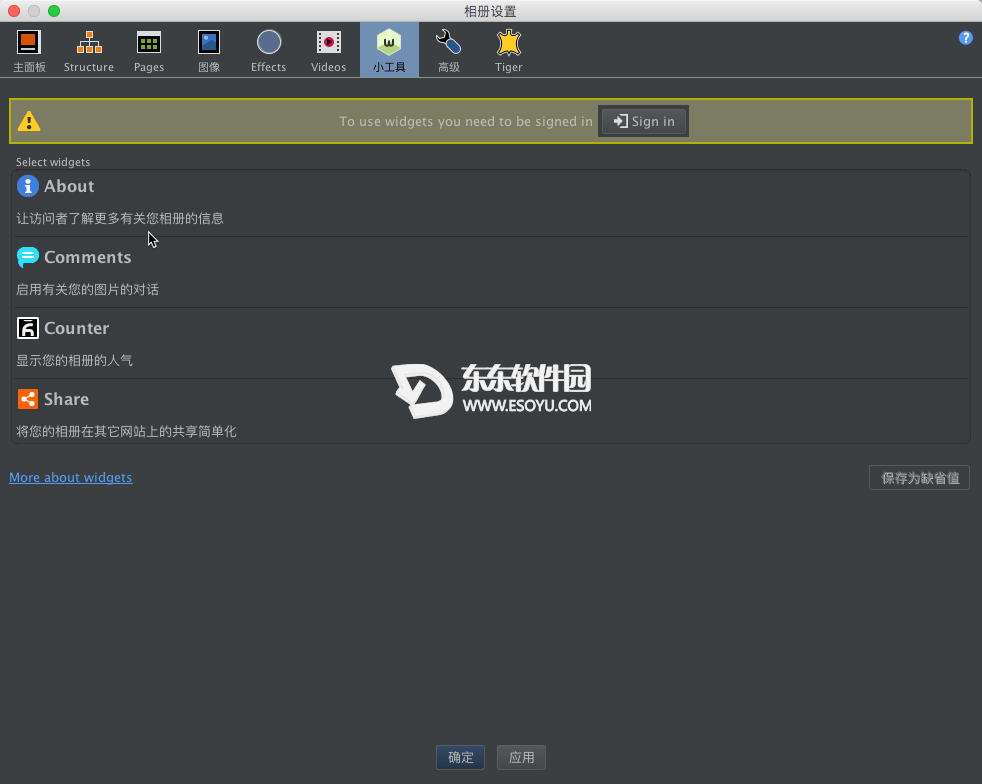Viewport: 982px width, 784px height.
Task: Click the About widget info icon
Action: tap(28, 186)
